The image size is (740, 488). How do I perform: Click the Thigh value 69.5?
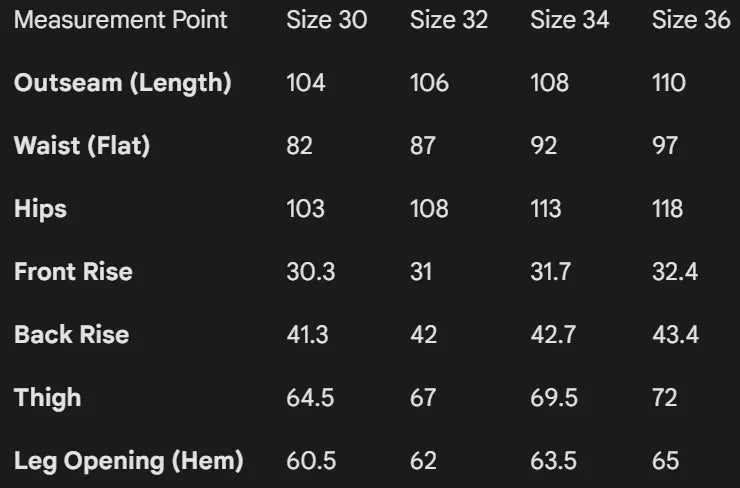(x=554, y=398)
